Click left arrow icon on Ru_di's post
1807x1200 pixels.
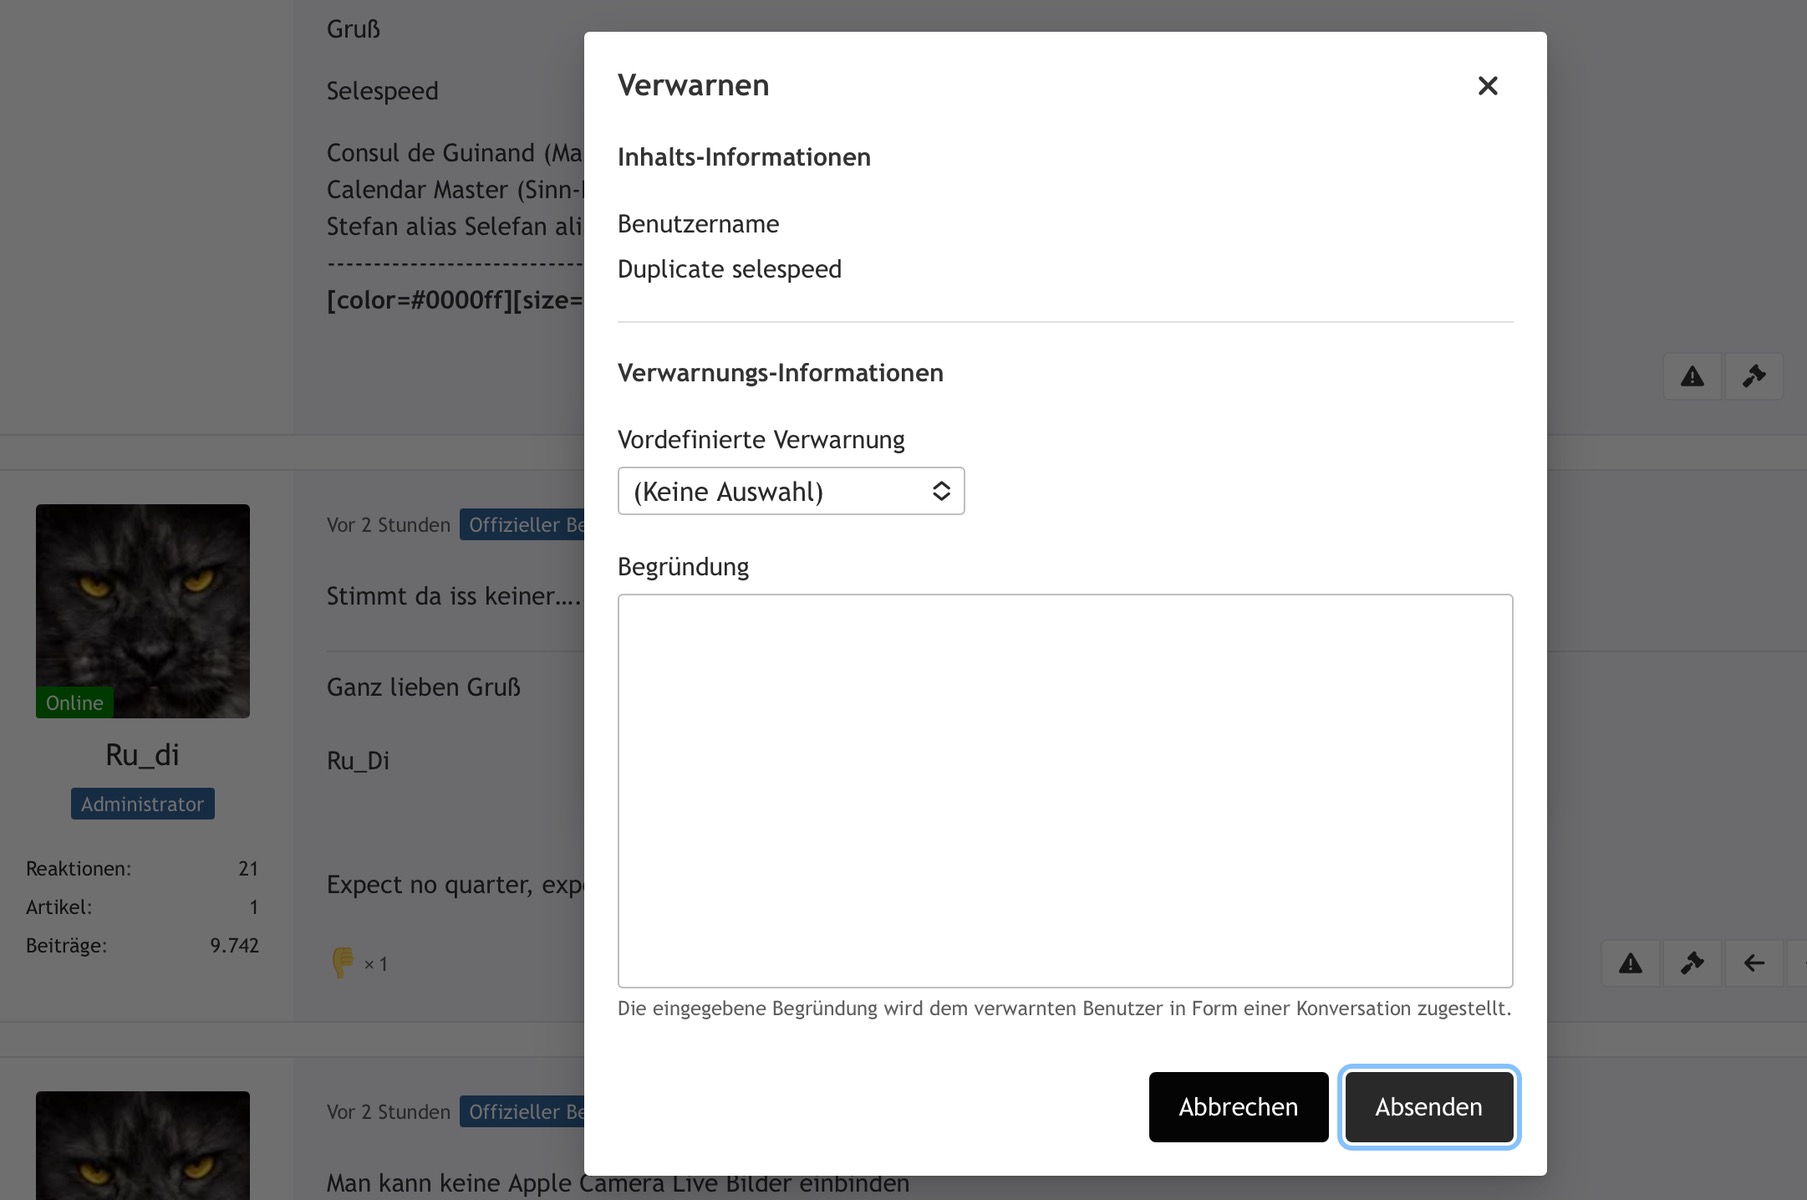tap(1753, 963)
